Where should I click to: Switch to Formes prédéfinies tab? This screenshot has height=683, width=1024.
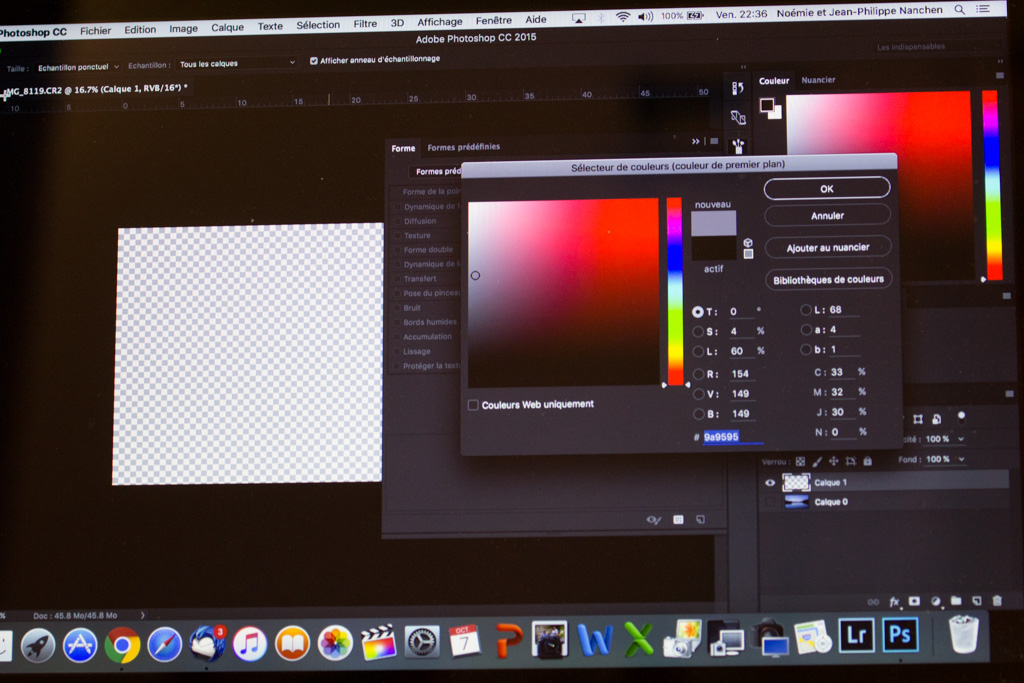click(x=464, y=147)
